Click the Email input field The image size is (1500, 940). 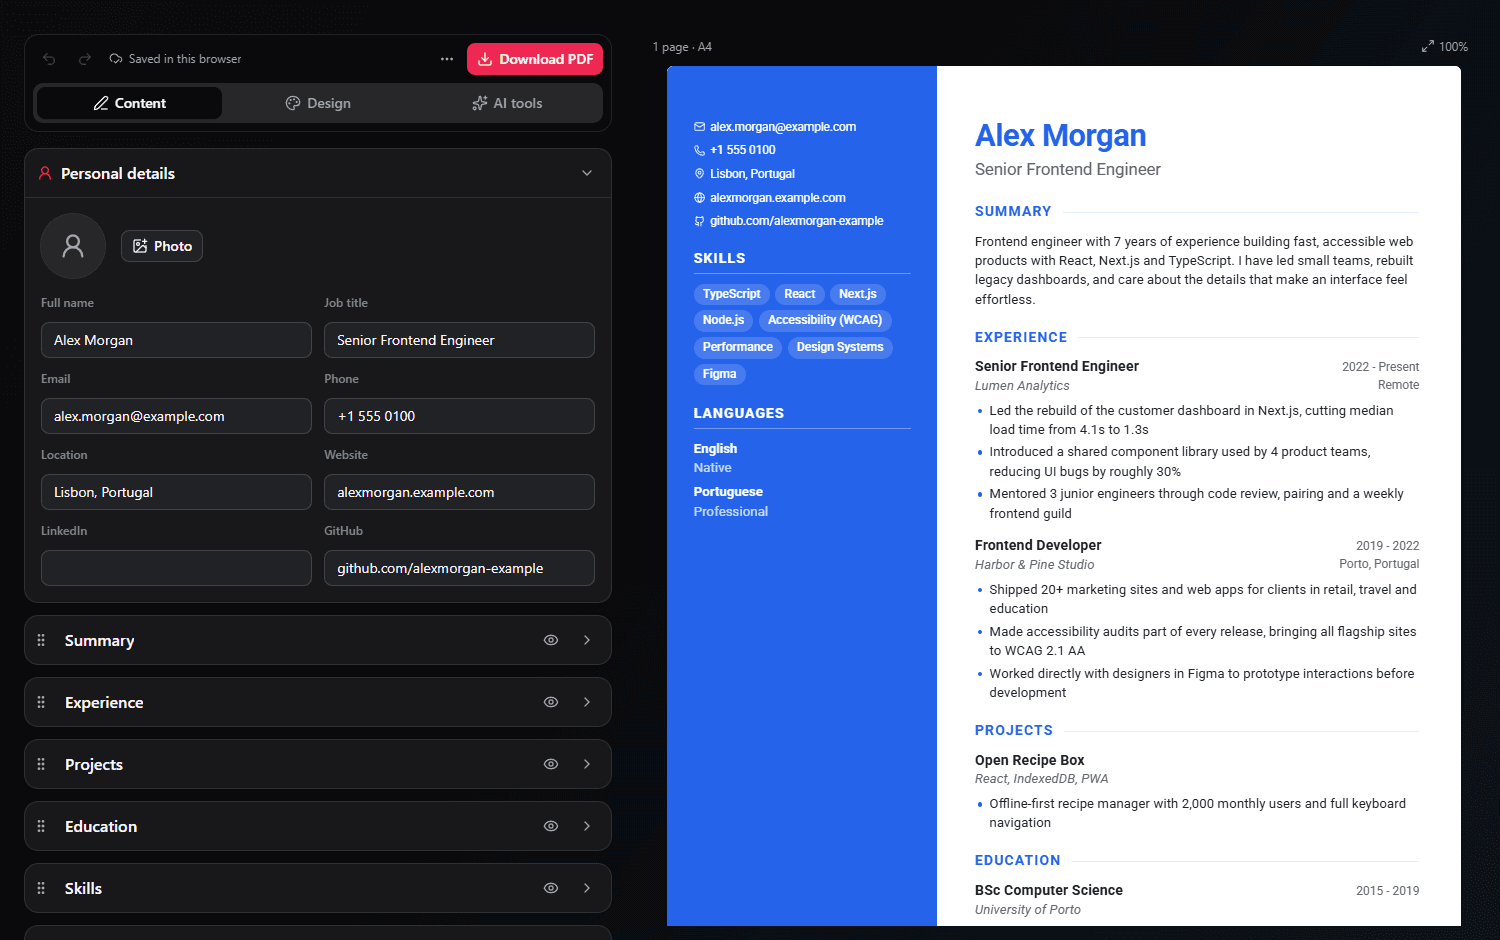tap(176, 416)
